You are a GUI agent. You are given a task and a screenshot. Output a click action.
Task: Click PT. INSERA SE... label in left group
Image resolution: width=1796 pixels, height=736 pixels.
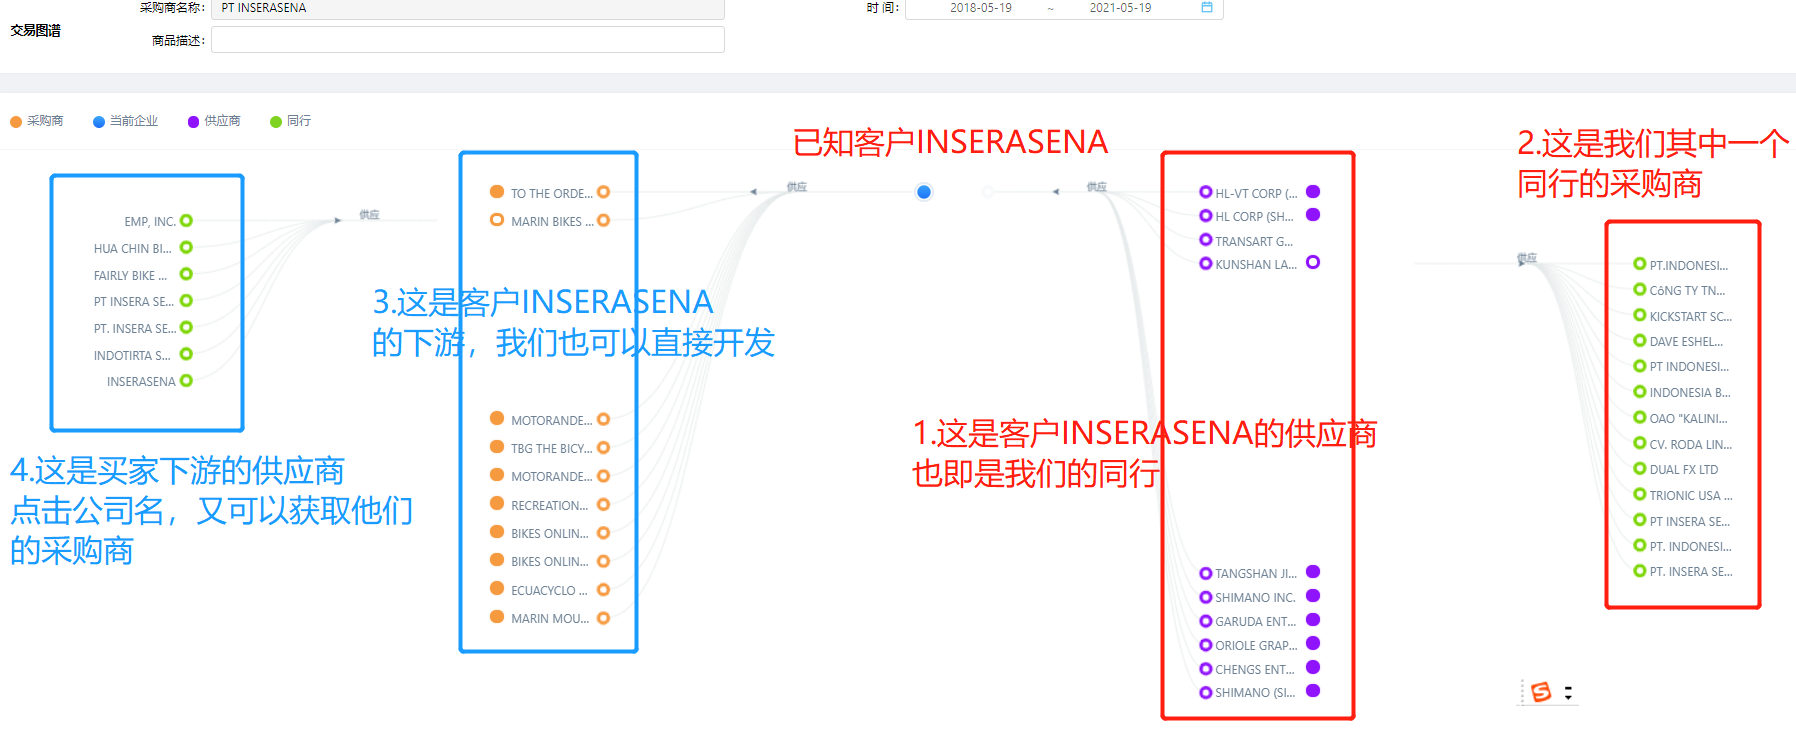135,328
